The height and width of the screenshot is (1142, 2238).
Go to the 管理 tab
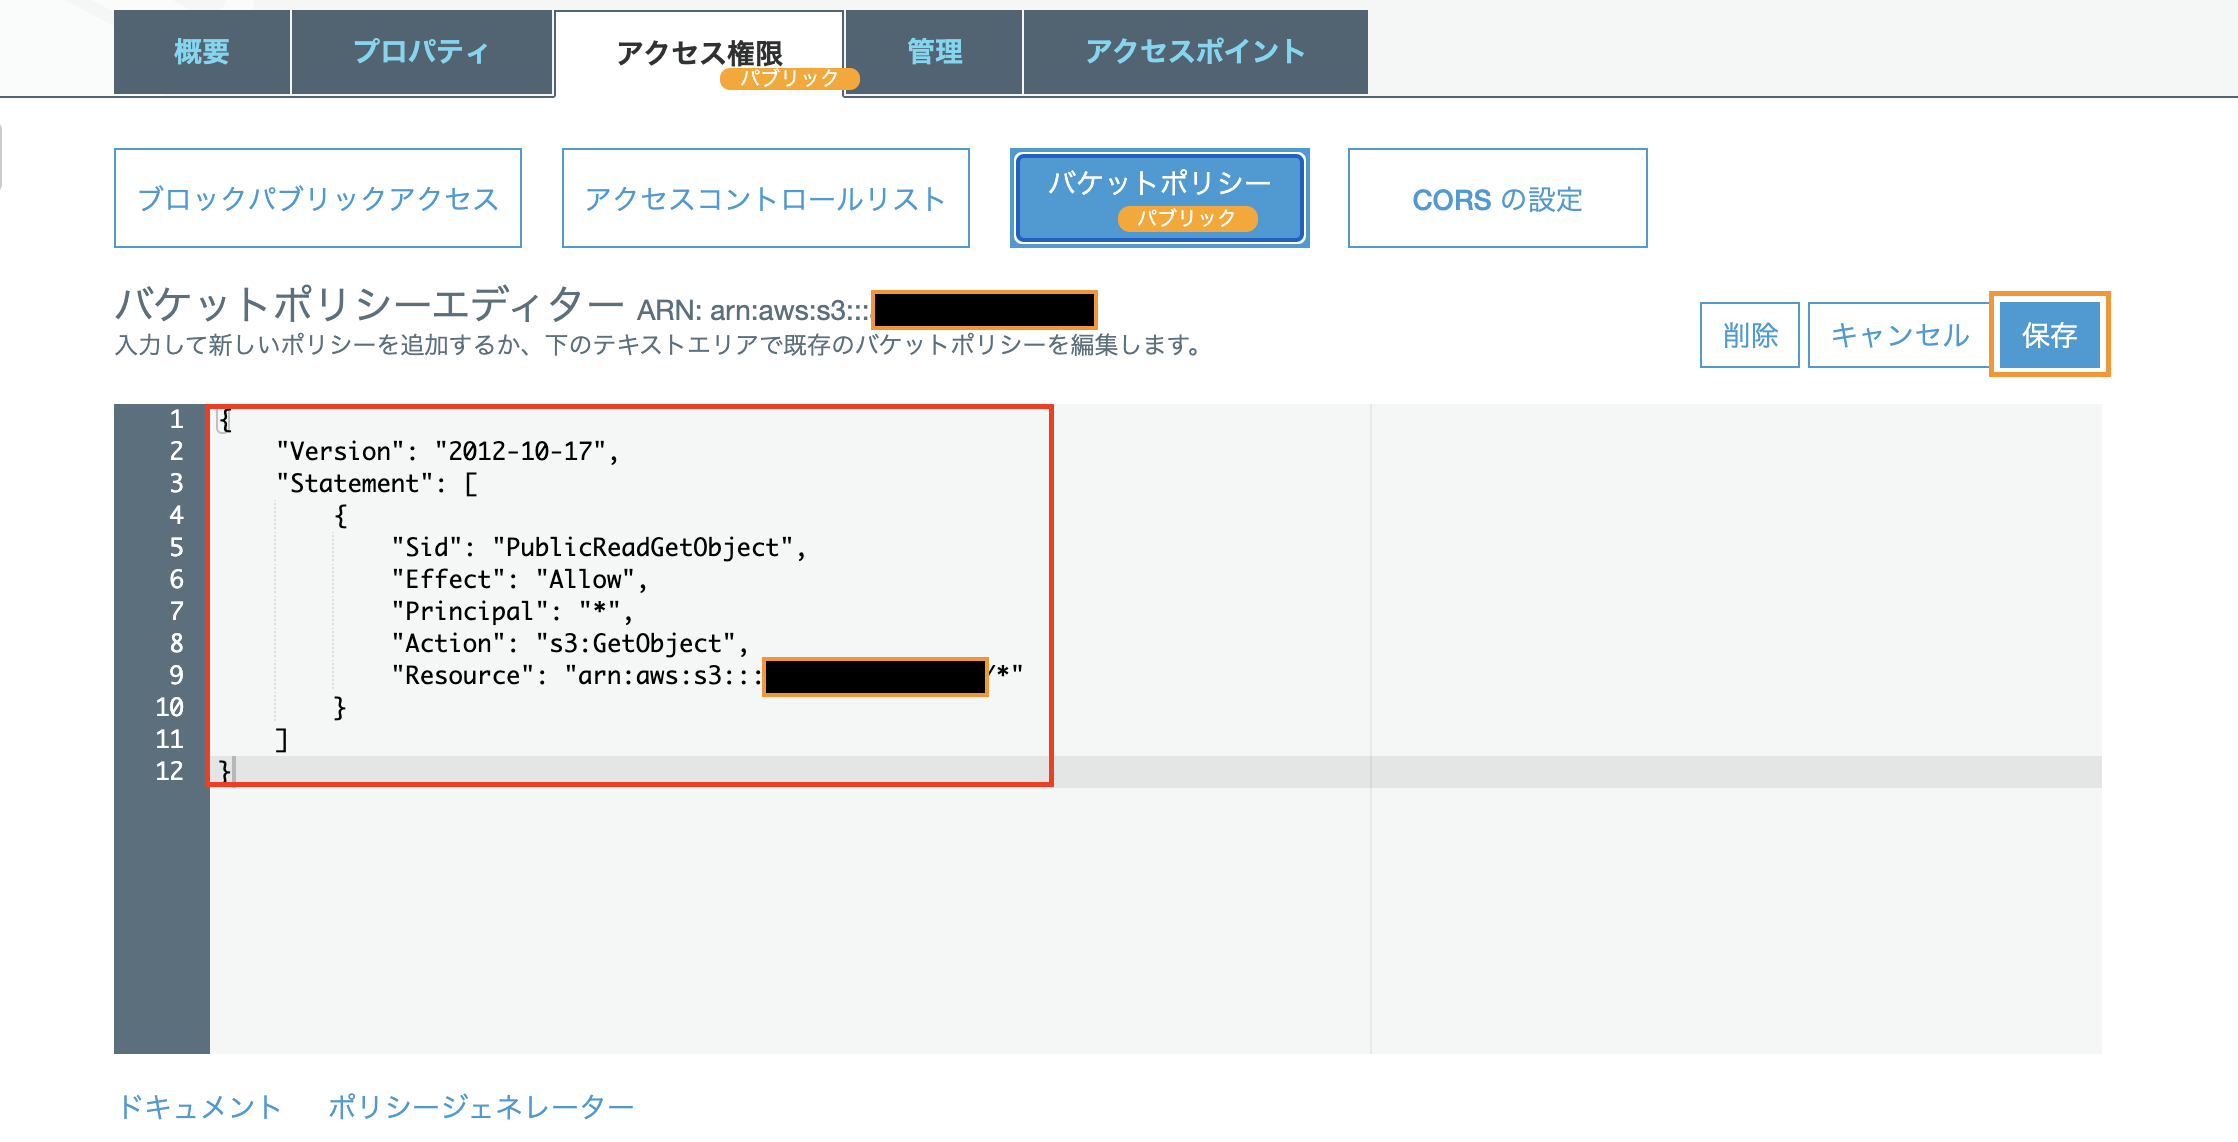(x=934, y=52)
